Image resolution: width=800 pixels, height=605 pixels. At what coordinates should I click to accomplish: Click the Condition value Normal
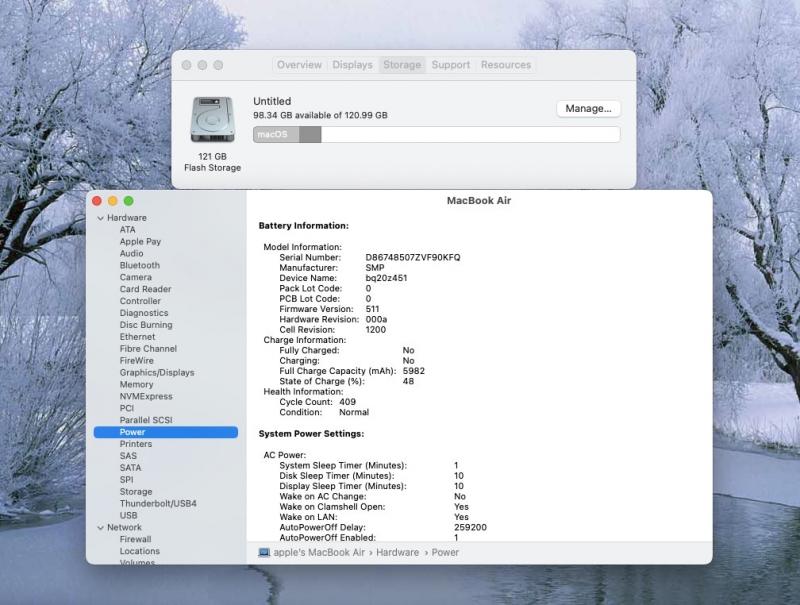(x=354, y=412)
